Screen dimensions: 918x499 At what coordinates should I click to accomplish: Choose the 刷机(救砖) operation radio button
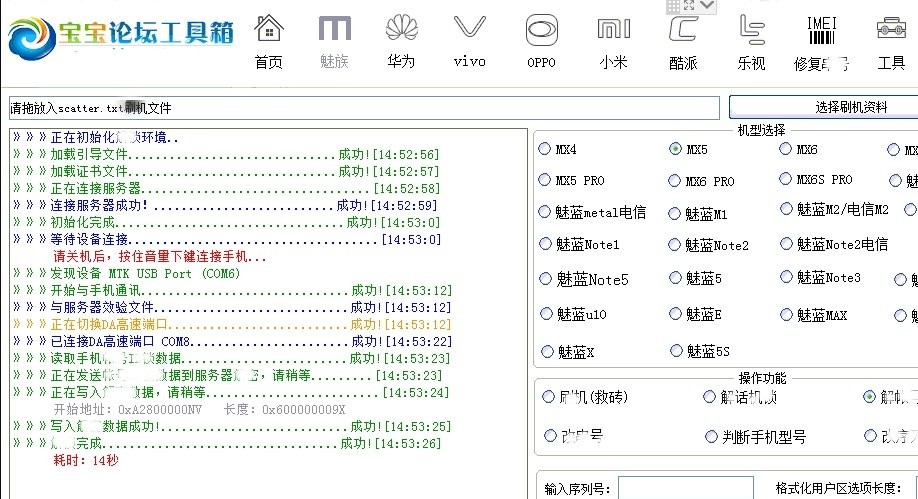548,397
